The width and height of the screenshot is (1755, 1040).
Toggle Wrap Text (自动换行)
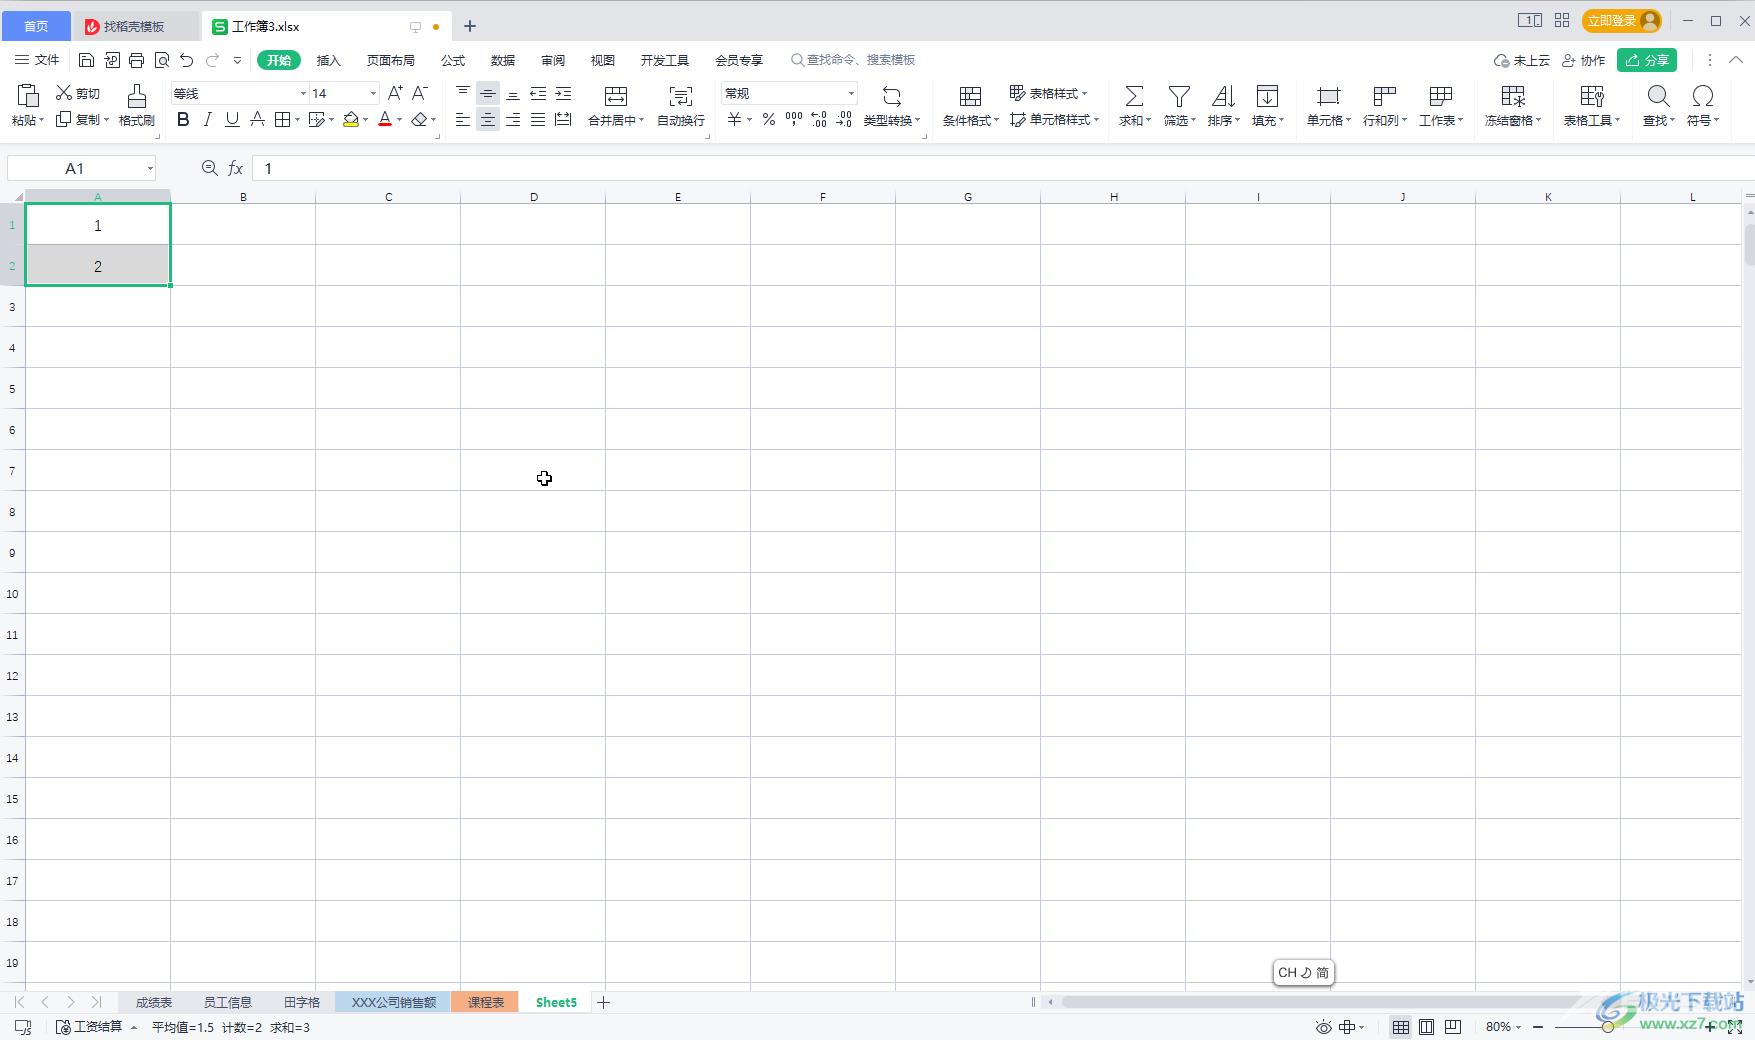pos(681,105)
